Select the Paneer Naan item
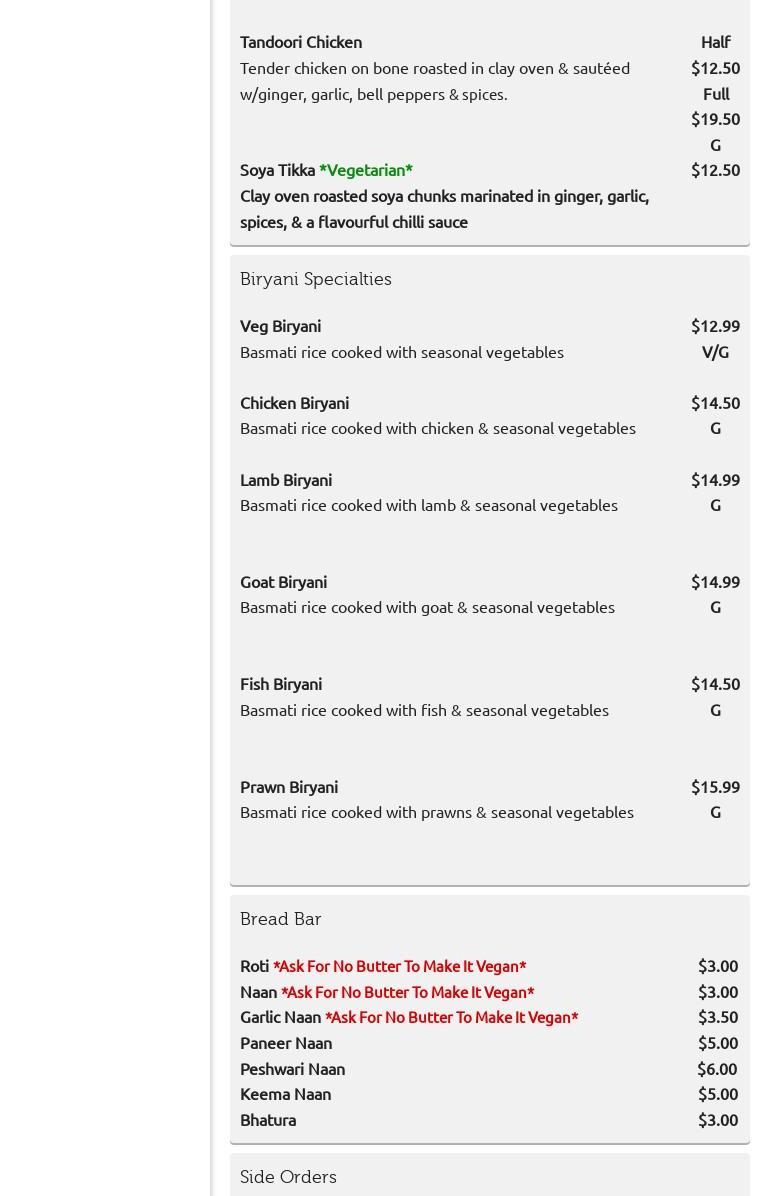 coord(286,1043)
